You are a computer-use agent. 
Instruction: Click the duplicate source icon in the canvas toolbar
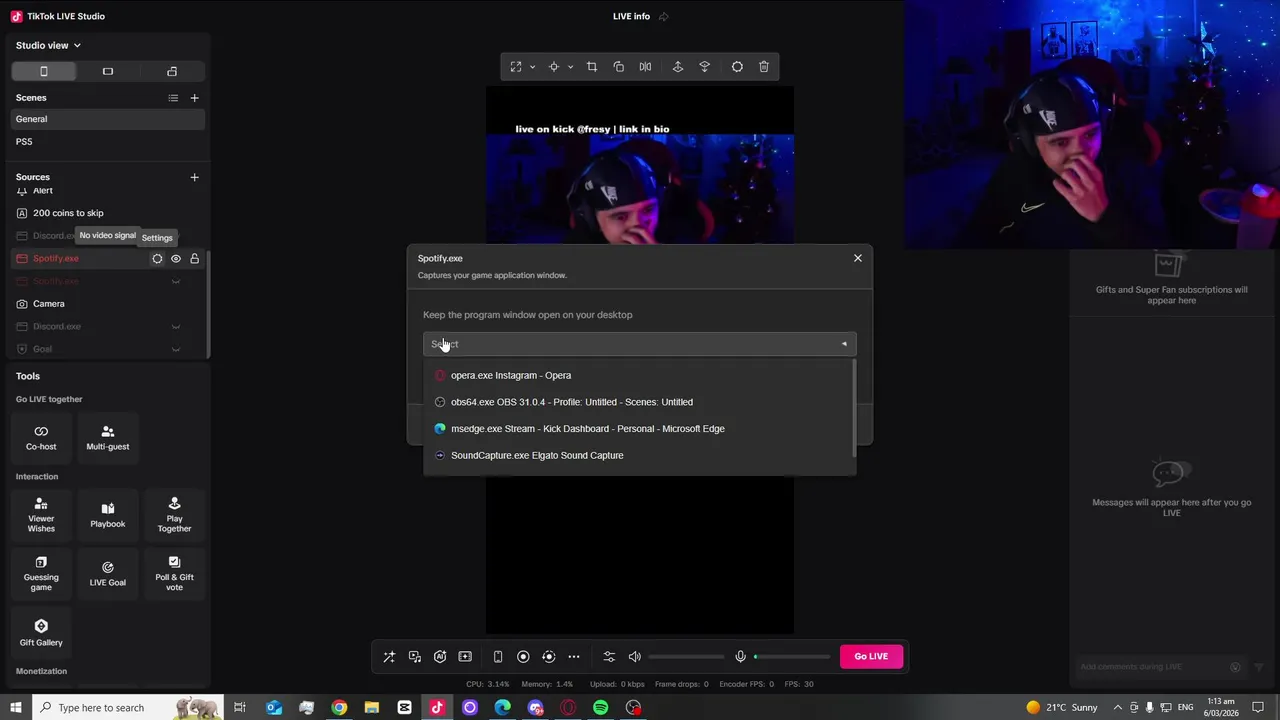pyautogui.click(x=618, y=67)
